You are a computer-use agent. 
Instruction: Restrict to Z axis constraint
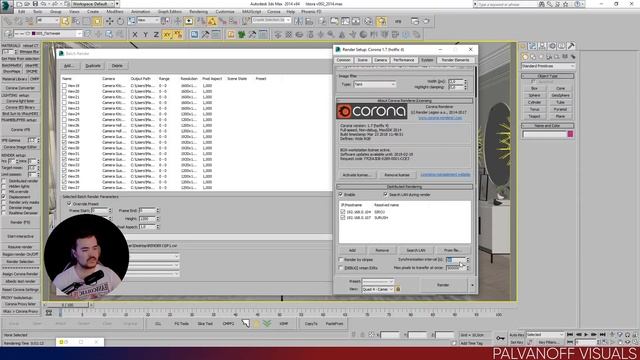(156, 35)
